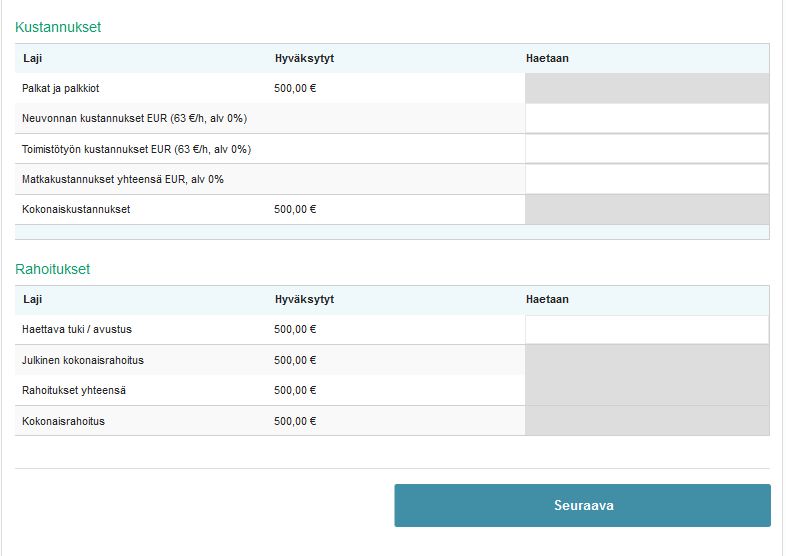Screen dimensions: 786x556
Task: Click the Rahoitukset section heading
Action: click(x=53, y=269)
